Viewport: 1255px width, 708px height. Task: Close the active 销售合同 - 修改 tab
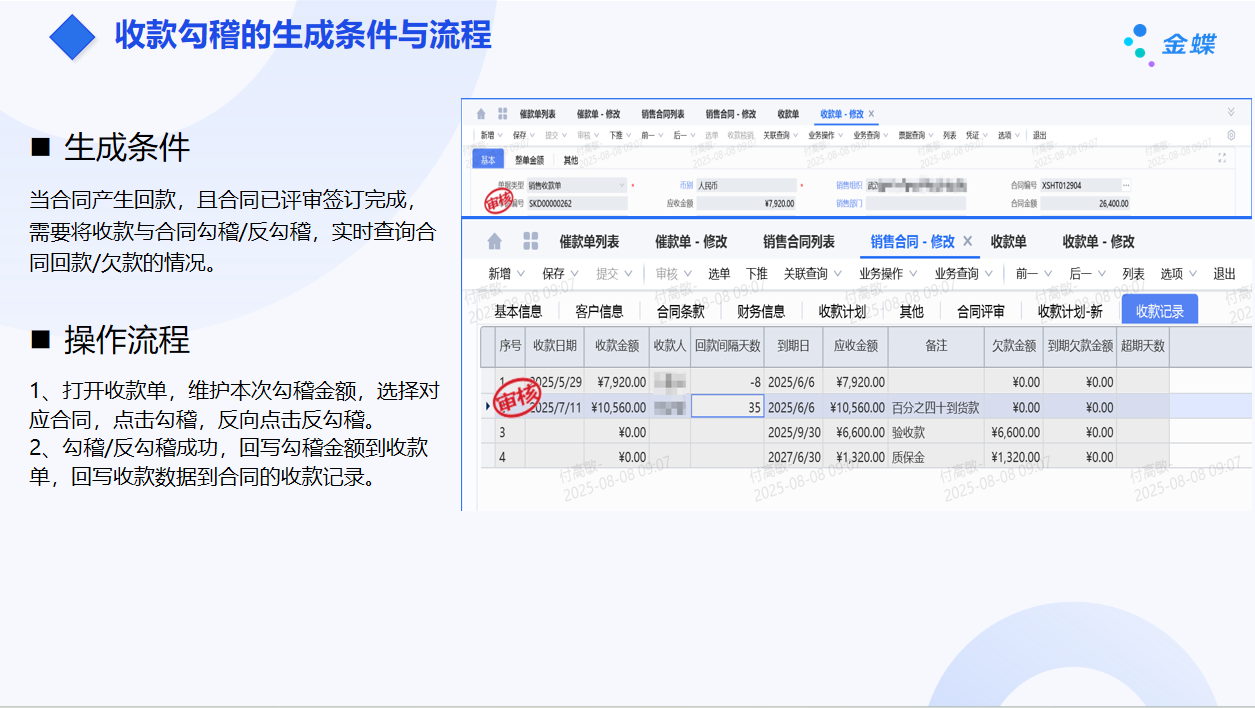point(967,242)
